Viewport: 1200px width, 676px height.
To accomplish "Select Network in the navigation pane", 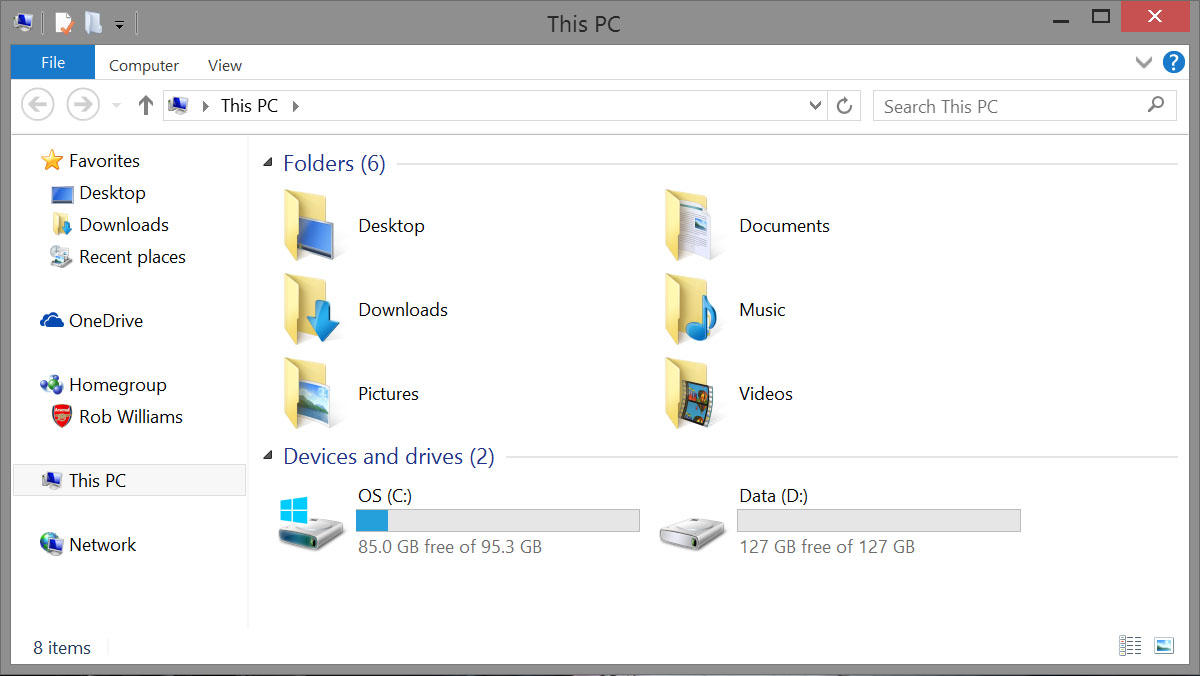I will [103, 545].
